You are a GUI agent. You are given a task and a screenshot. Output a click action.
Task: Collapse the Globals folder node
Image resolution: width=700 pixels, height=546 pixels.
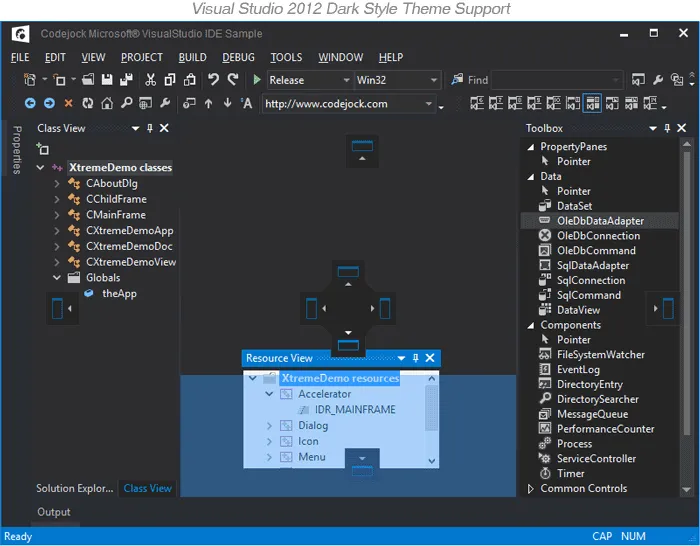point(57,278)
